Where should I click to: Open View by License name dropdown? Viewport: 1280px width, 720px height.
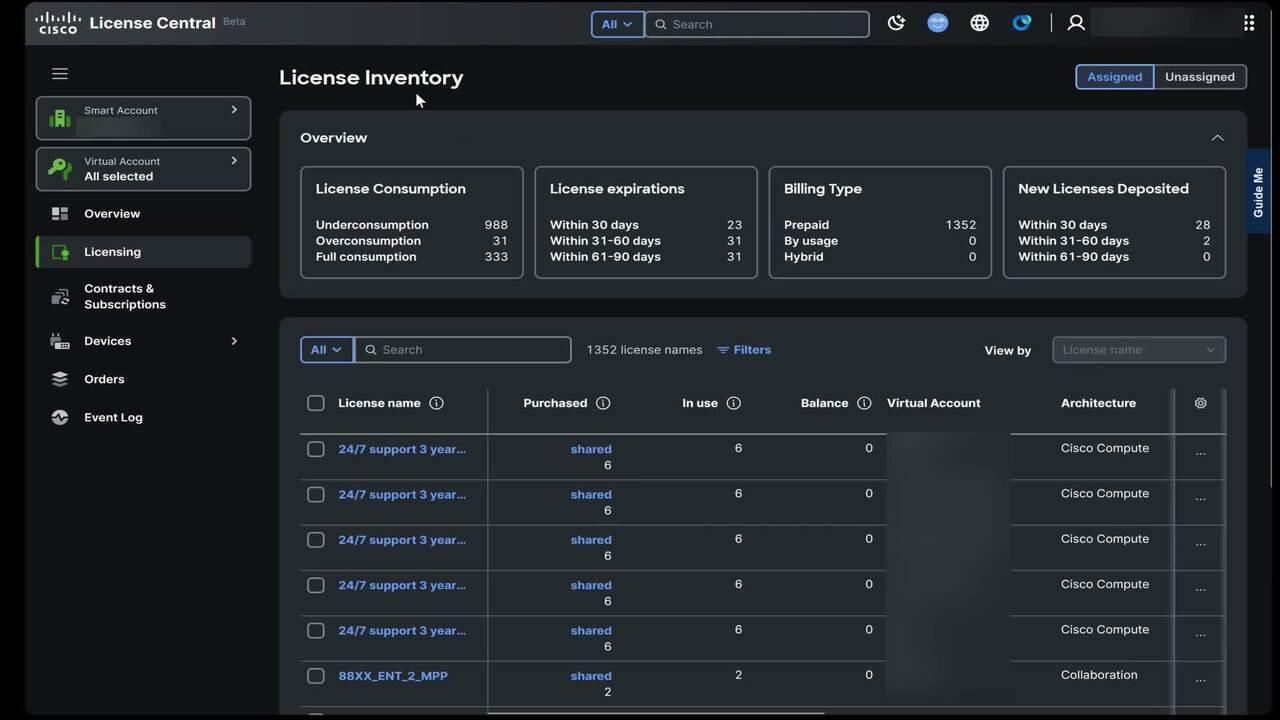(x=1139, y=350)
